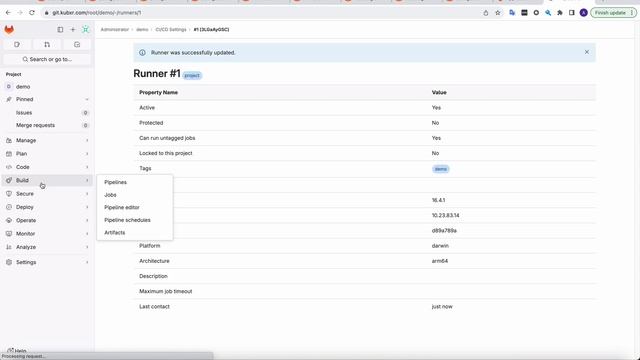The height and width of the screenshot is (360, 640).
Task: Expand the Build menu
Action: click(47, 180)
